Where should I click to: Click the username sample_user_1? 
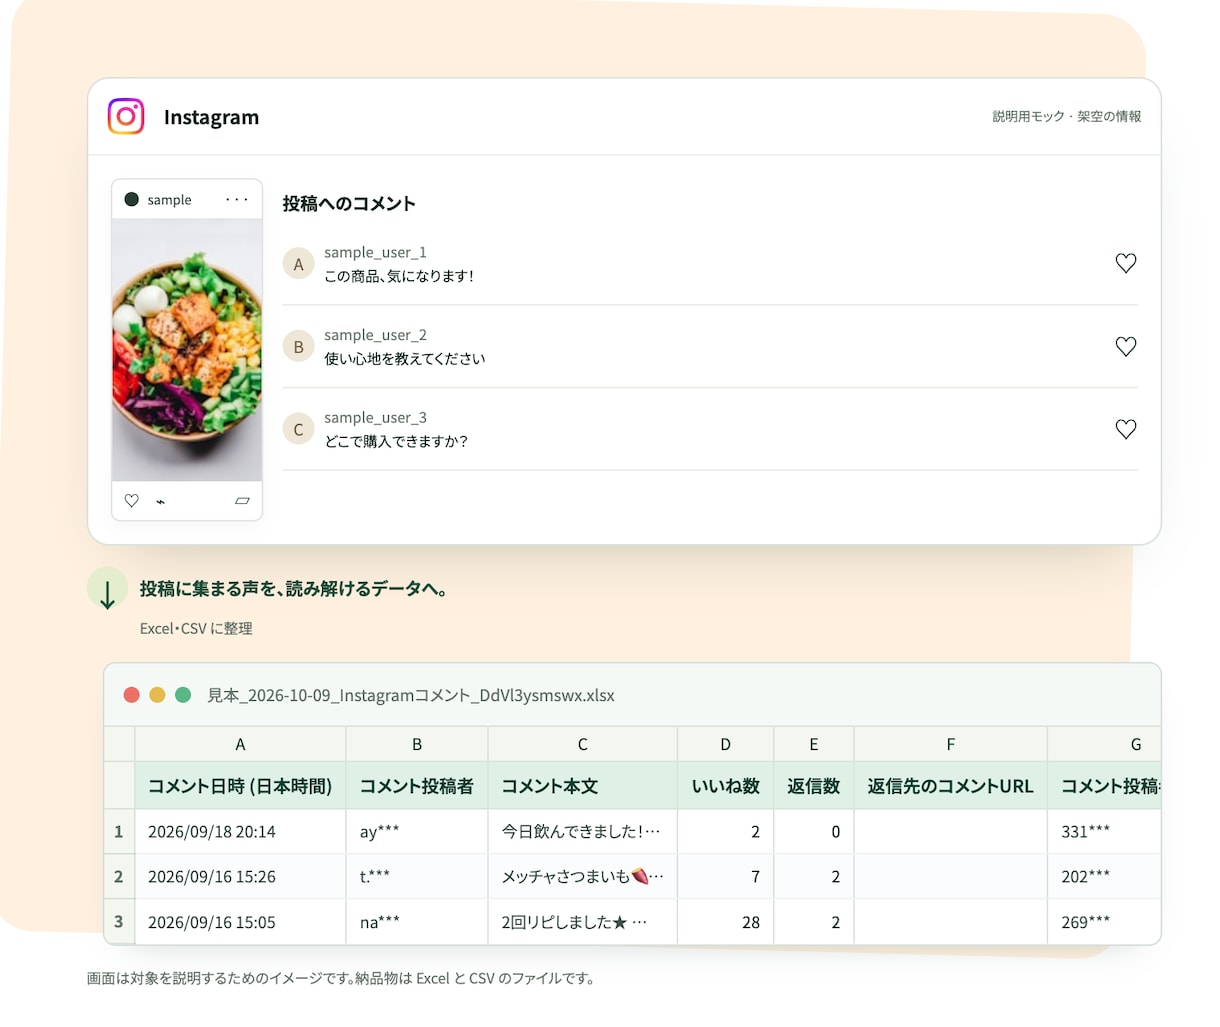[375, 252]
